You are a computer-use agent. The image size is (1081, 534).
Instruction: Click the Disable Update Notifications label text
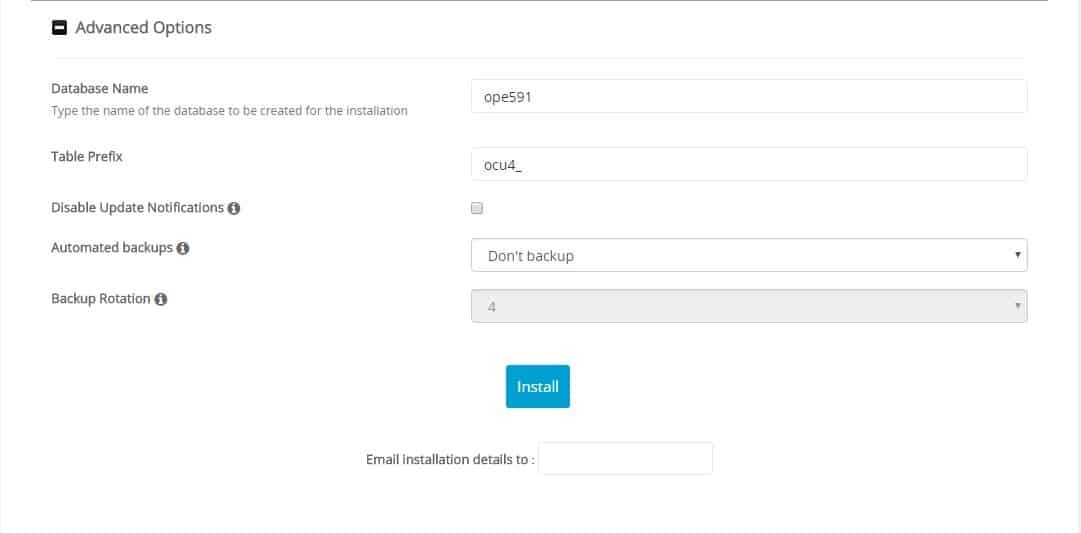pyautogui.click(x=137, y=207)
